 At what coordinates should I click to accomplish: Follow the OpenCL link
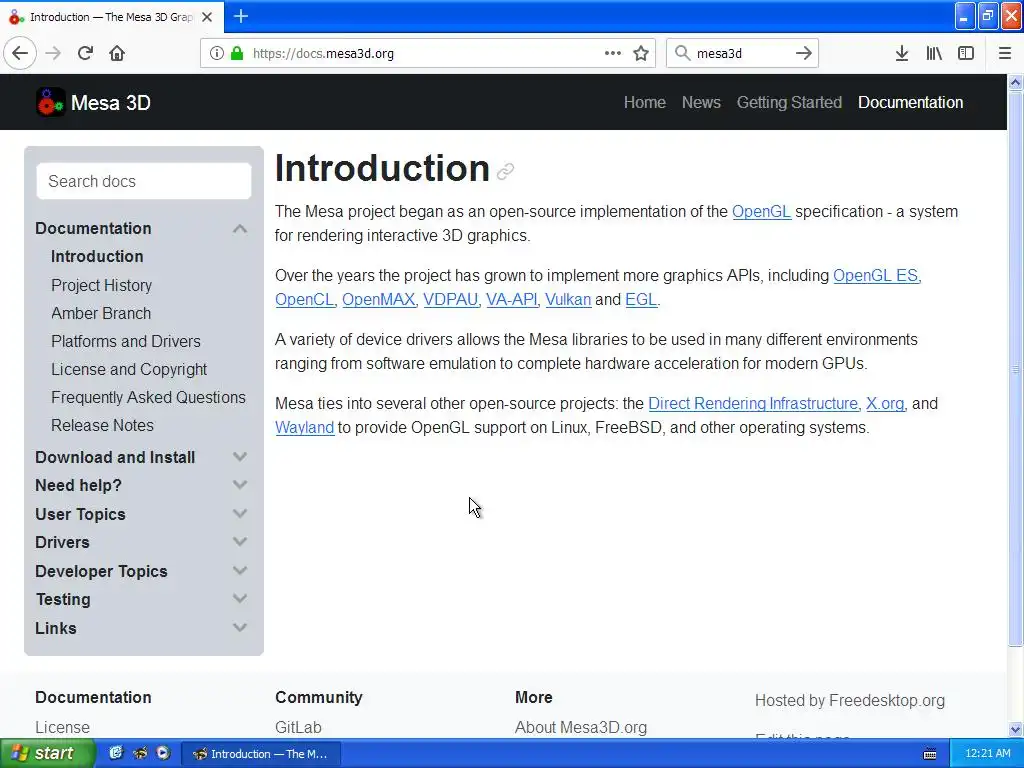[304, 300]
